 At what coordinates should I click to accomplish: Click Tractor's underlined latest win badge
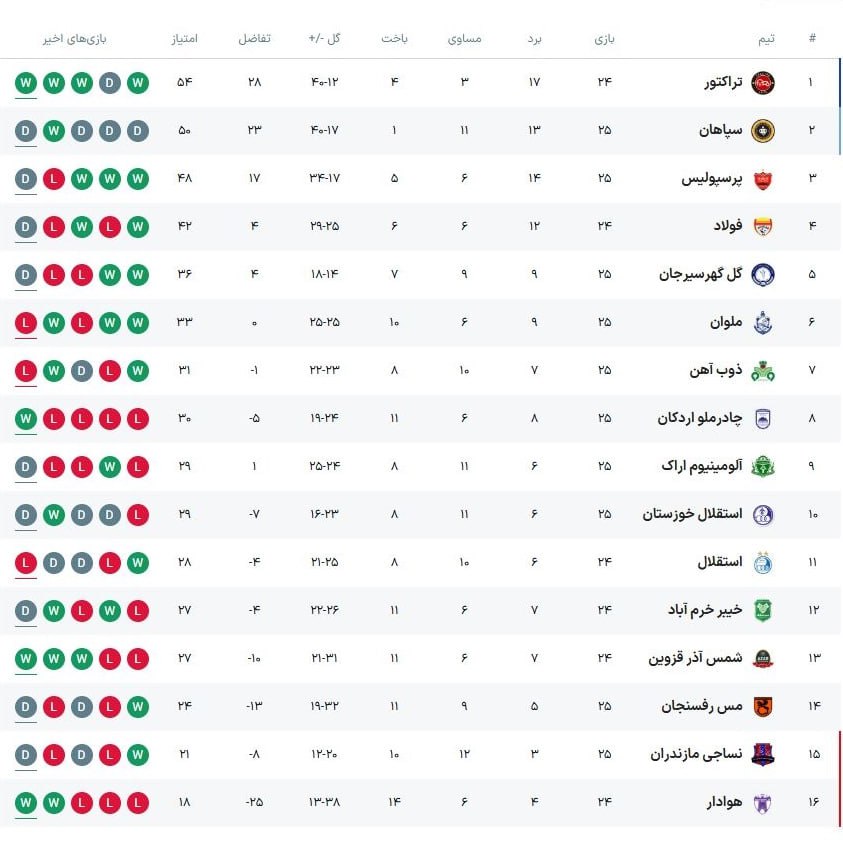click(26, 82)
